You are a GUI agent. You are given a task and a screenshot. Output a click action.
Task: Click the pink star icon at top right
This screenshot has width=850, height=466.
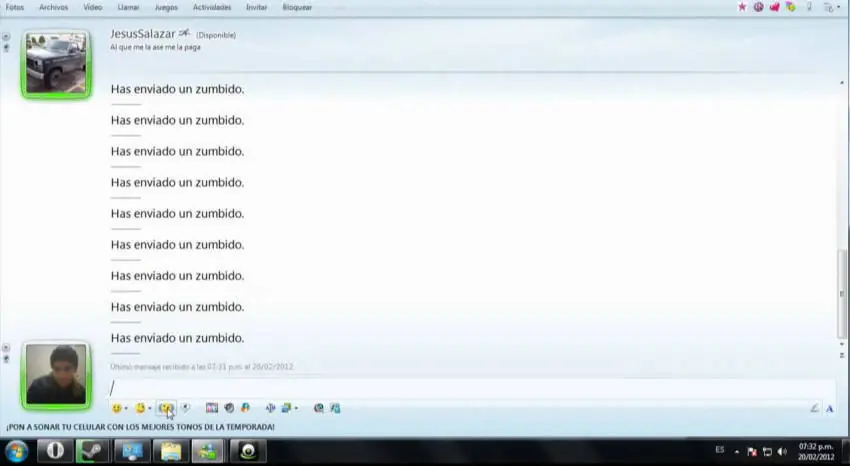tap(742, 7)
